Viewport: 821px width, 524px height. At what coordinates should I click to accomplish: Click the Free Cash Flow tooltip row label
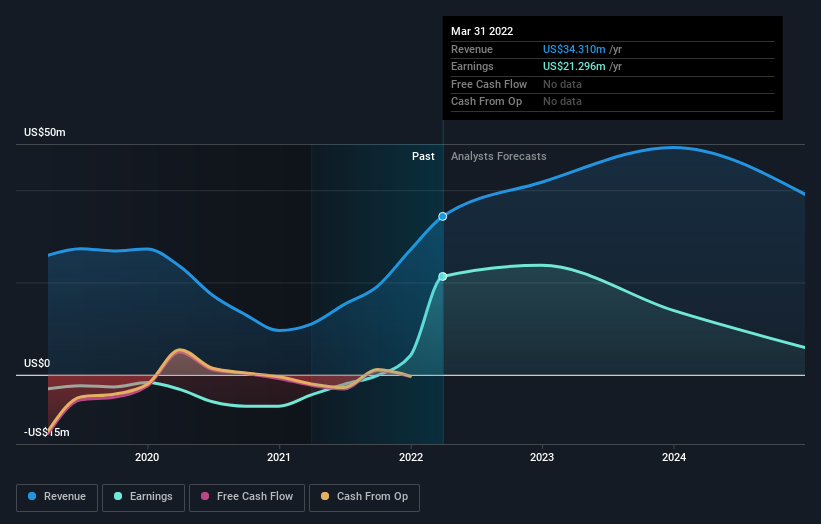tap(489, 84)
